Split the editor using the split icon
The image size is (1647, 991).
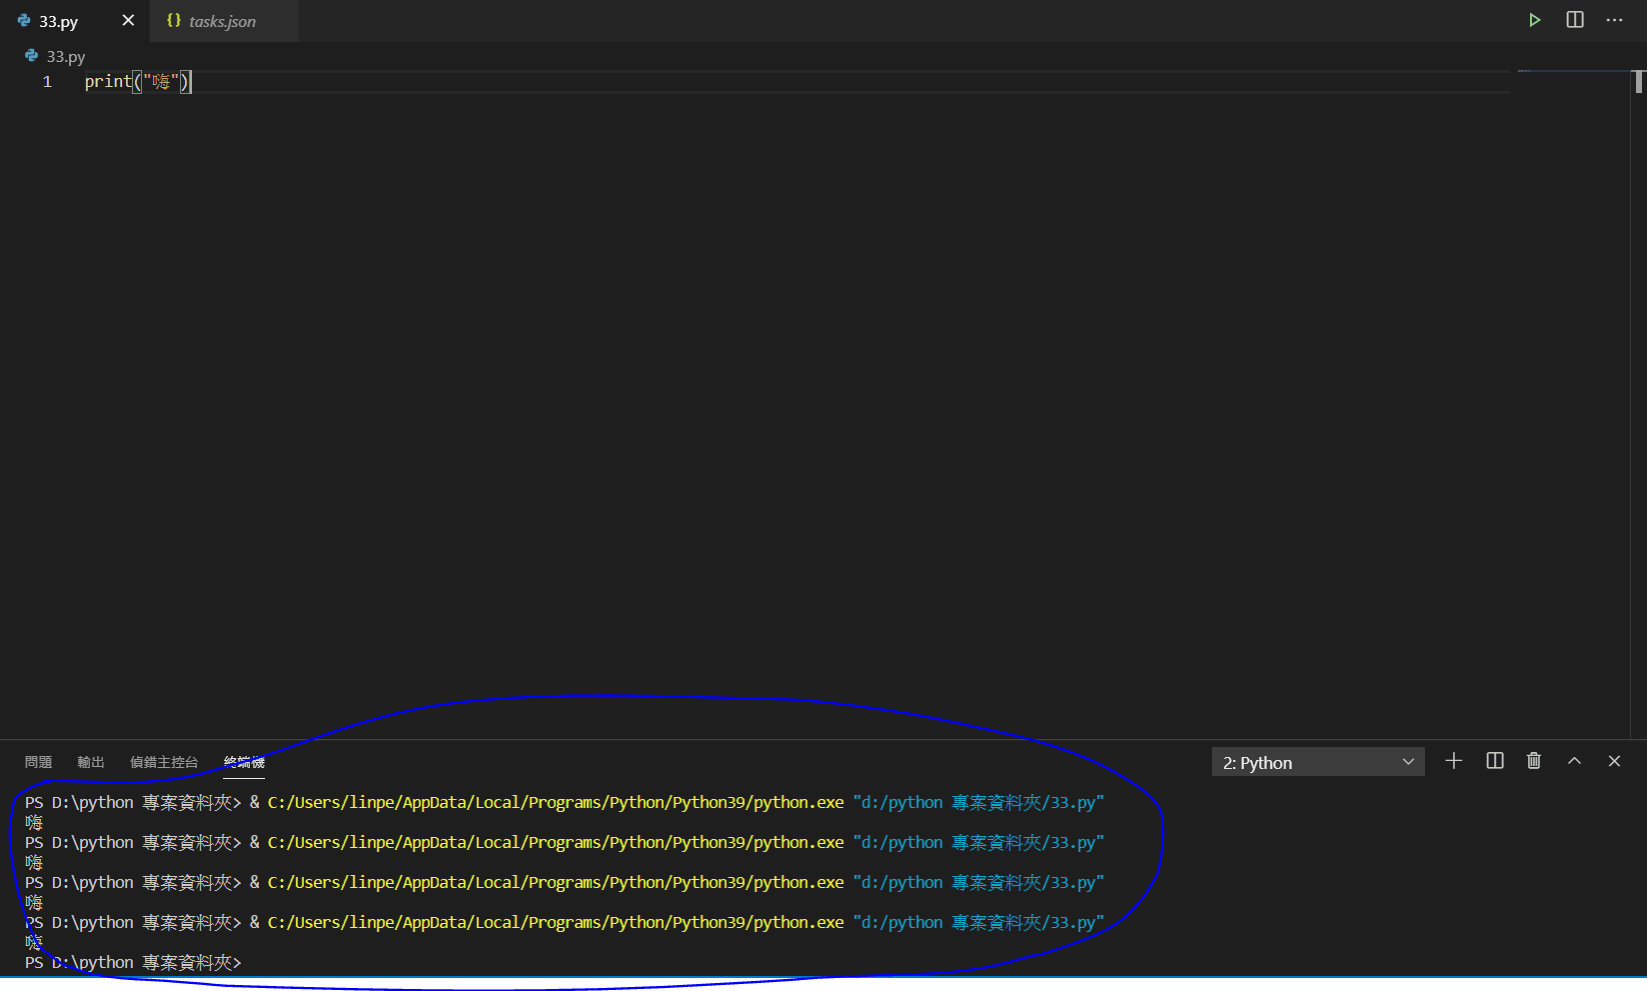pos(1574,19)
